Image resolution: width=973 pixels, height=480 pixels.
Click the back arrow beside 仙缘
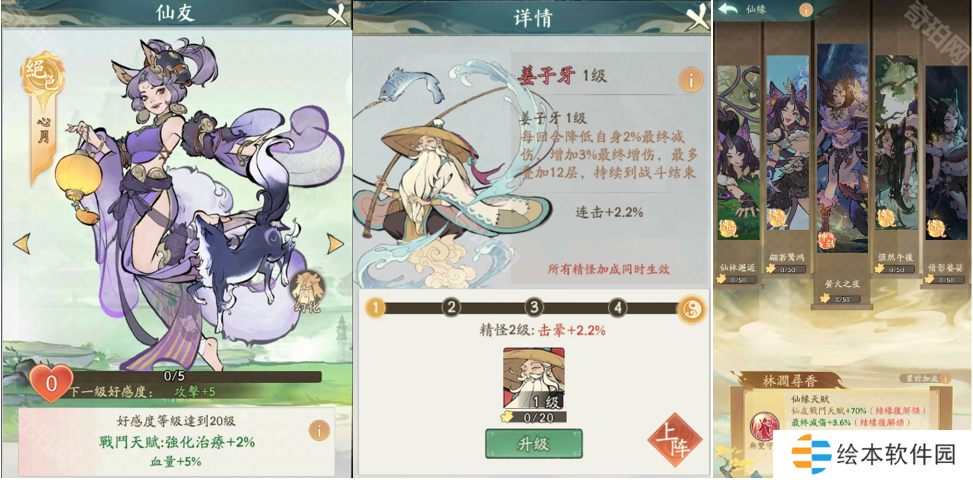click(727, 9)
